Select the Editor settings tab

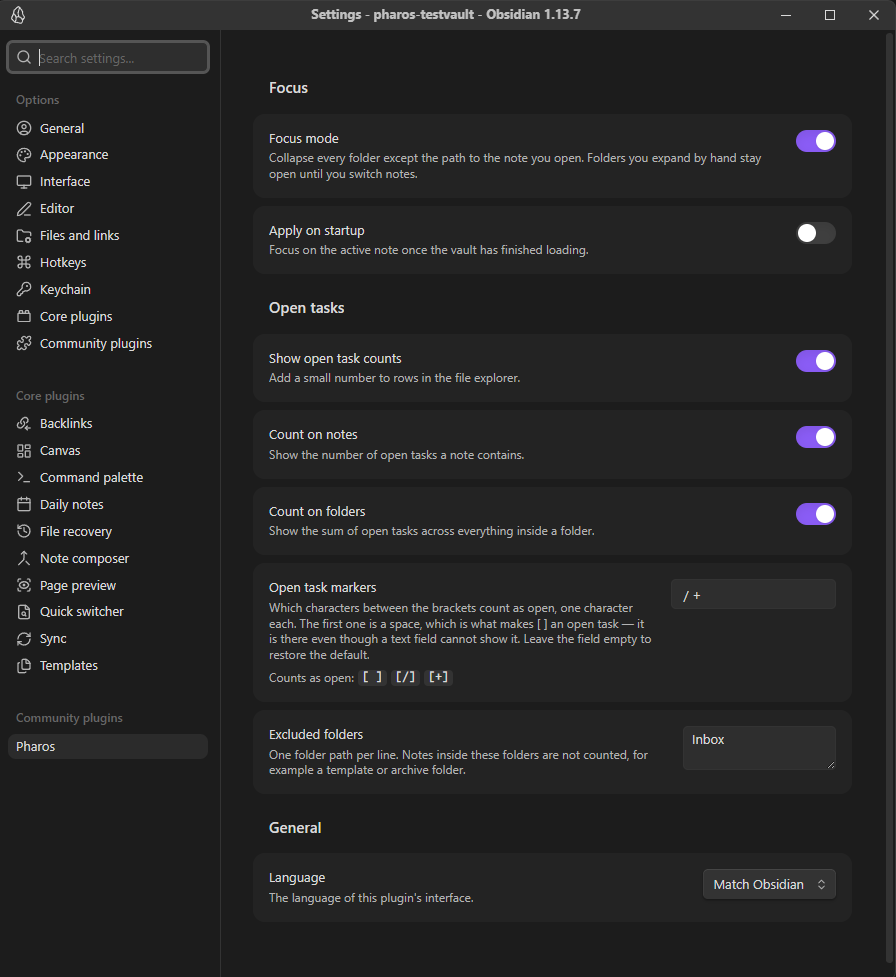108,209
